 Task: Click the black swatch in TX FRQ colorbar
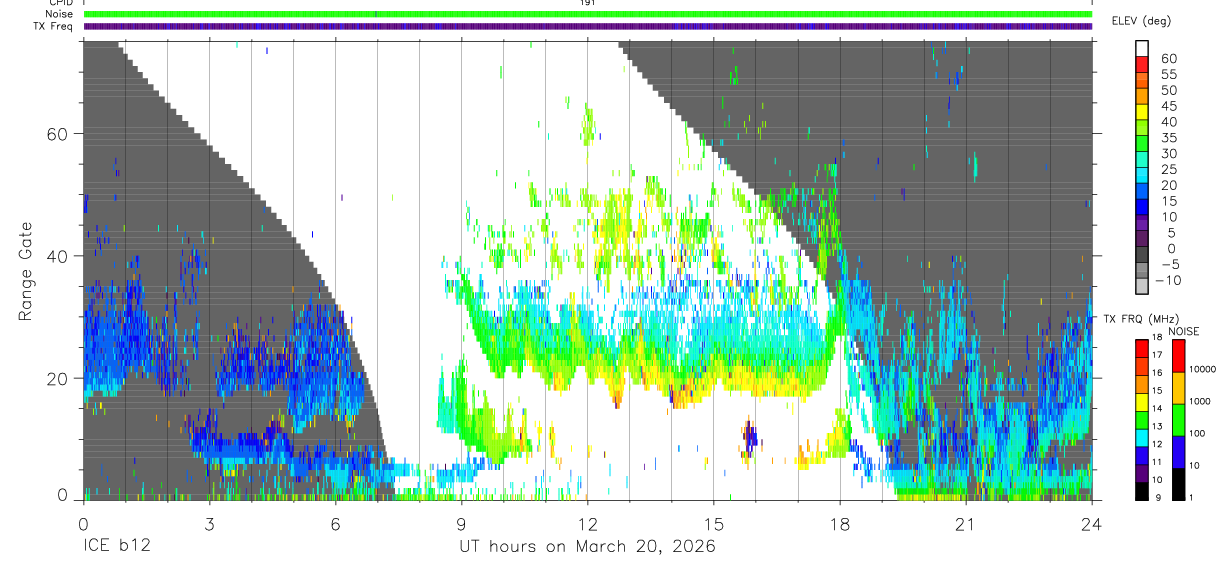click(1142, 489)
